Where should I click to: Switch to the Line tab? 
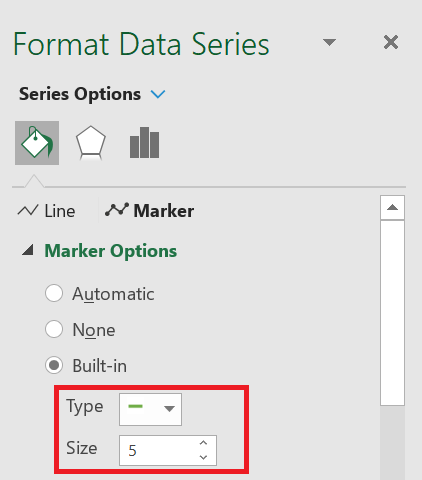47,211
